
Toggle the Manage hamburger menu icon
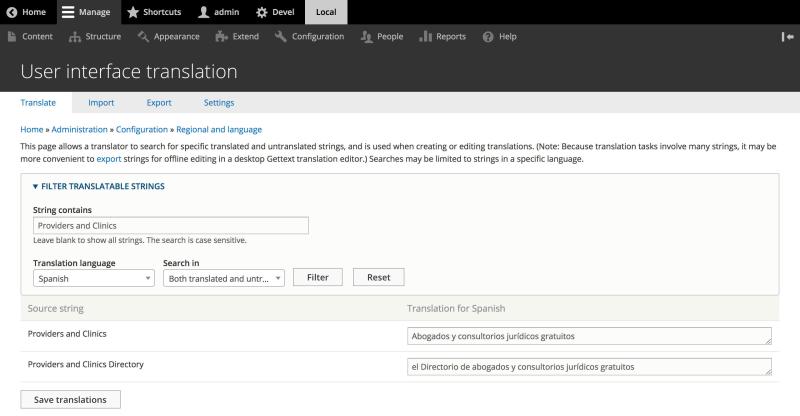coord(68,12)
